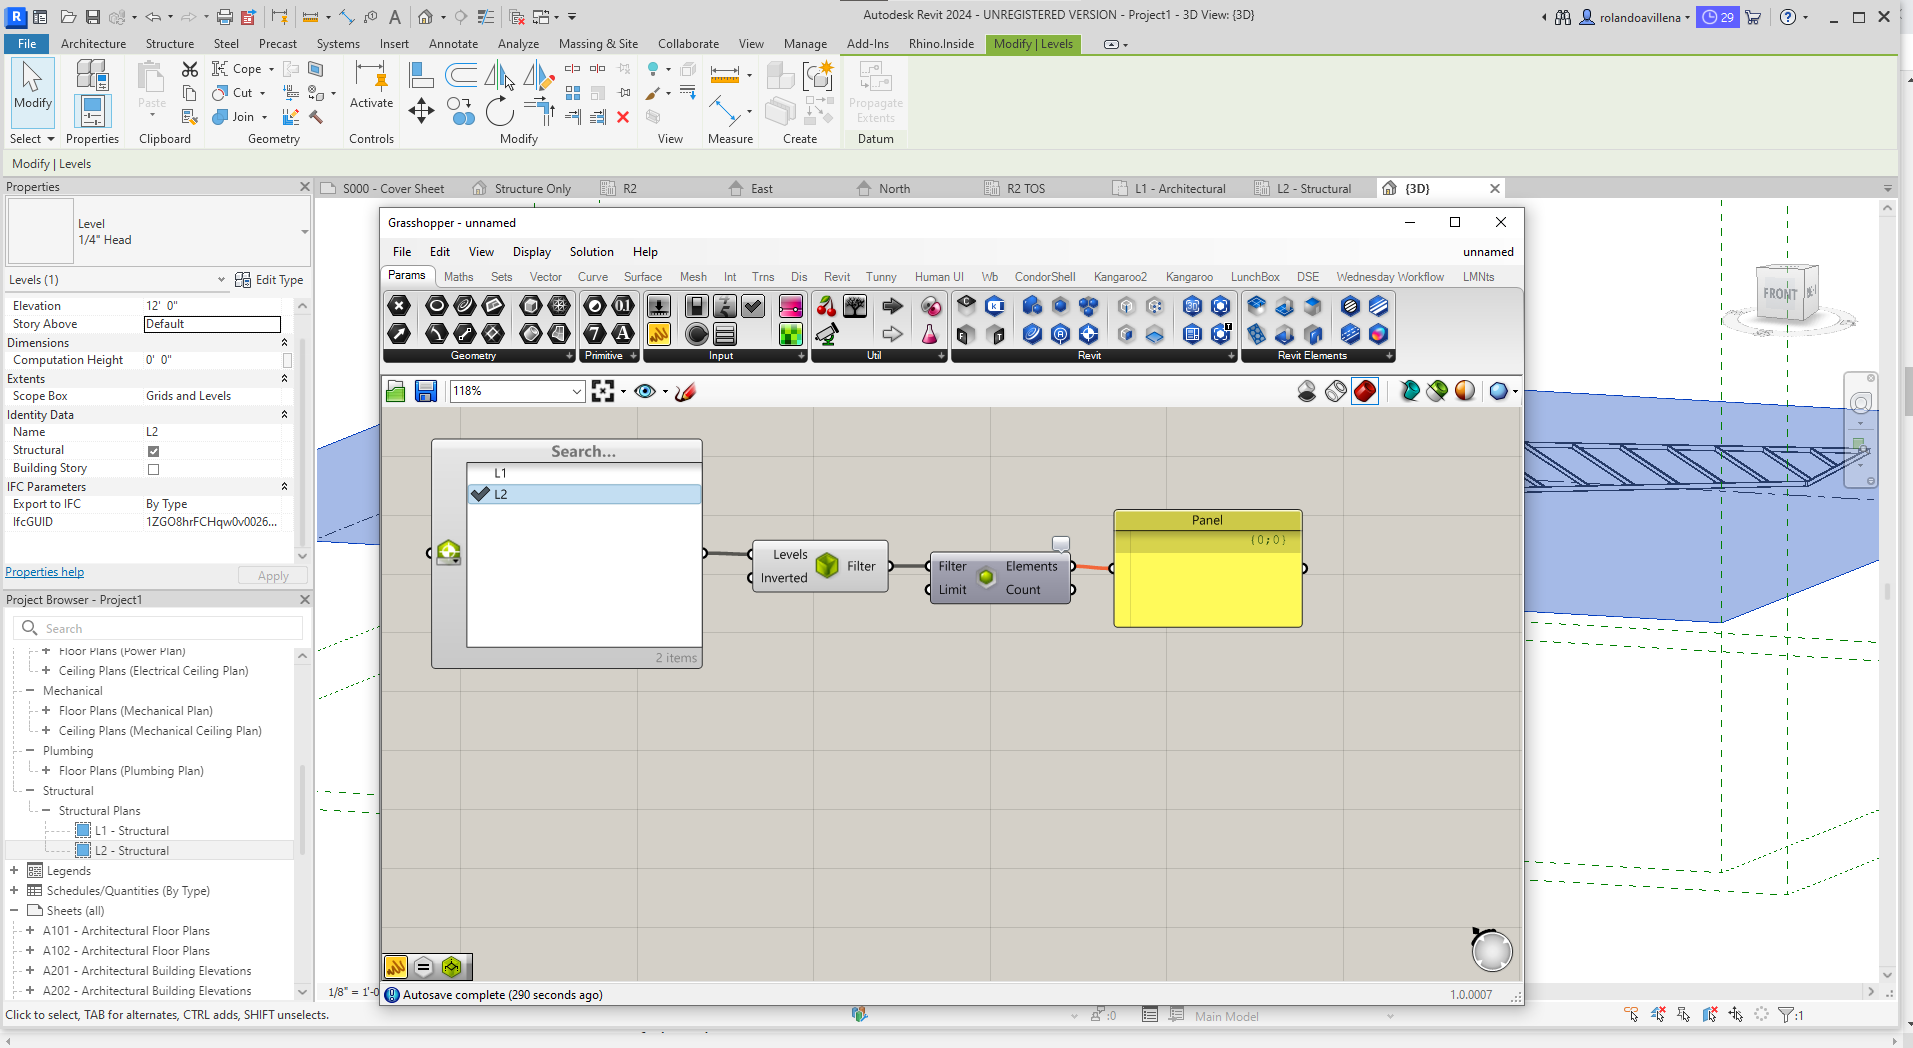Open Grasshopper file with green folder icon
1913x1048 pixels.
click(396, 391)
